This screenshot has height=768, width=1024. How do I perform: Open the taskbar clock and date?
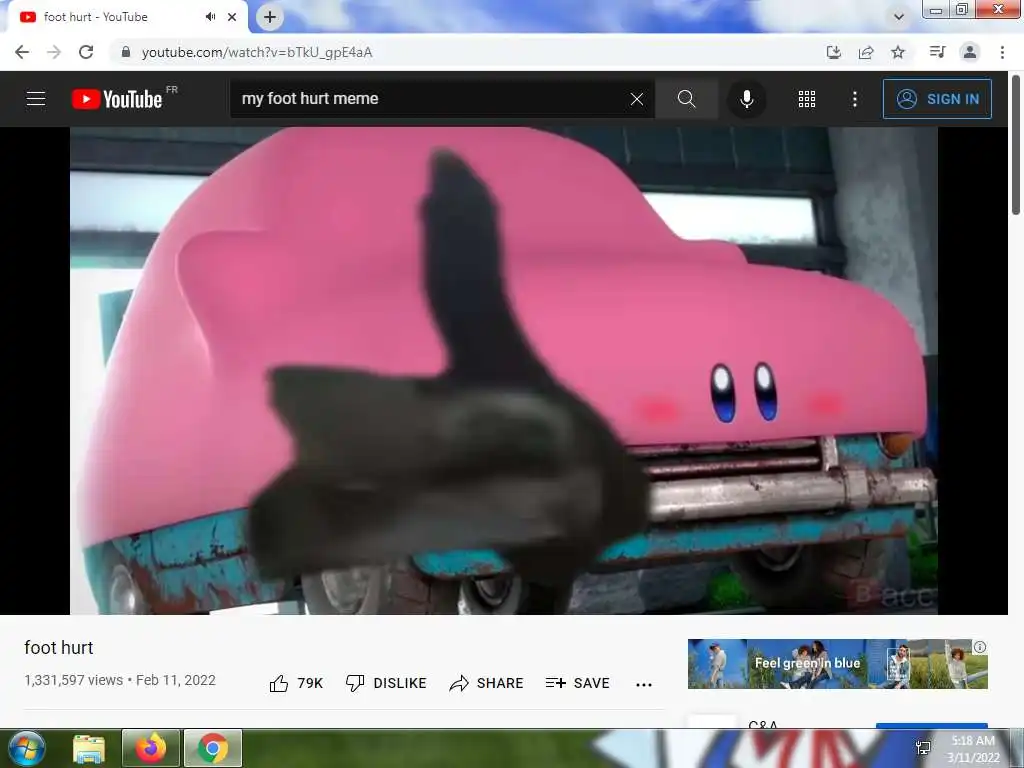coord(973,749)
